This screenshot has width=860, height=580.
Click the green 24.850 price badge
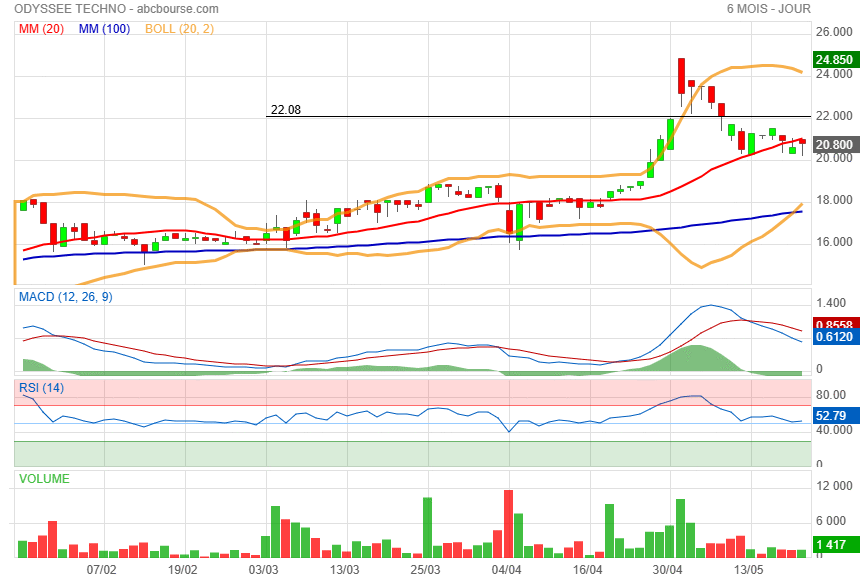(834, 59)
